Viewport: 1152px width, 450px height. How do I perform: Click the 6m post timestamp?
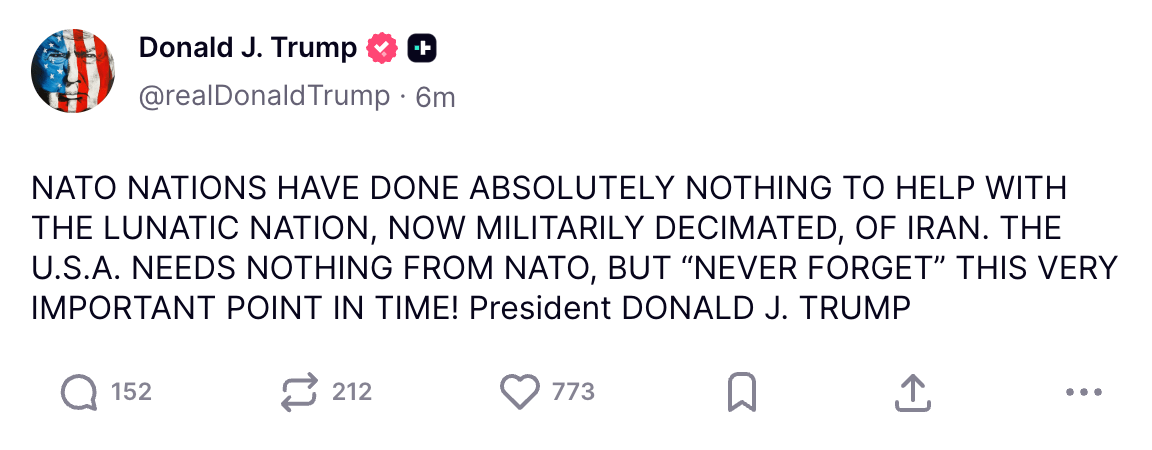(434, 96)
